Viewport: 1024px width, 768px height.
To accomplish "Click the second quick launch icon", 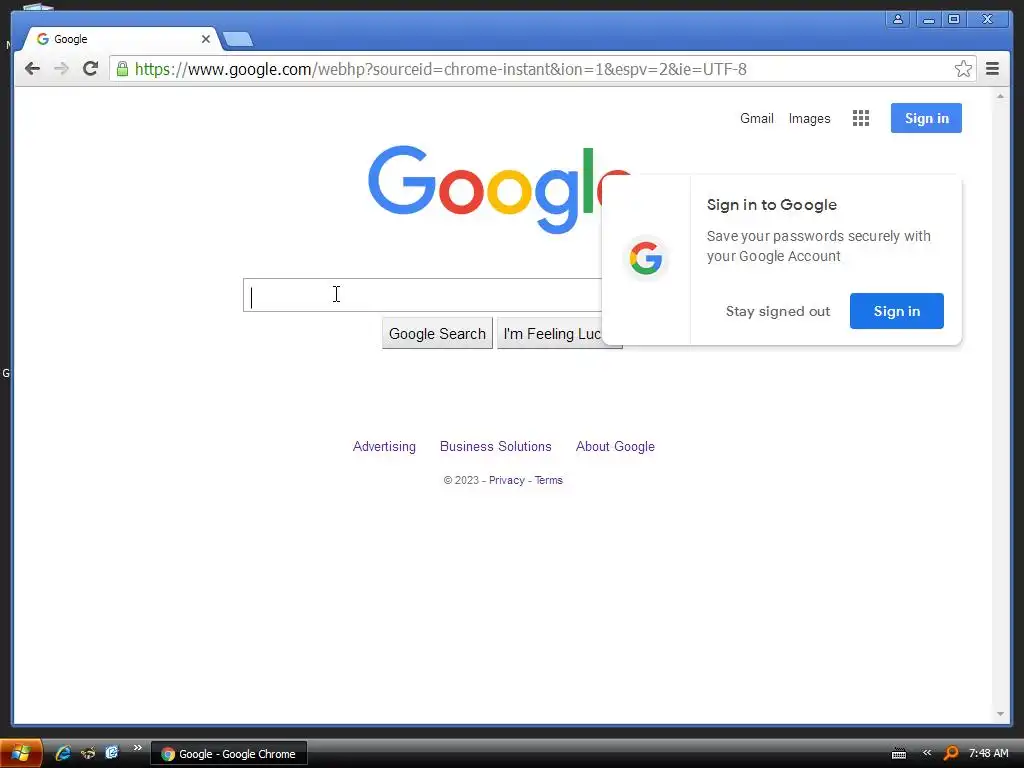I will pyautogui.click(x=88, y=754).
